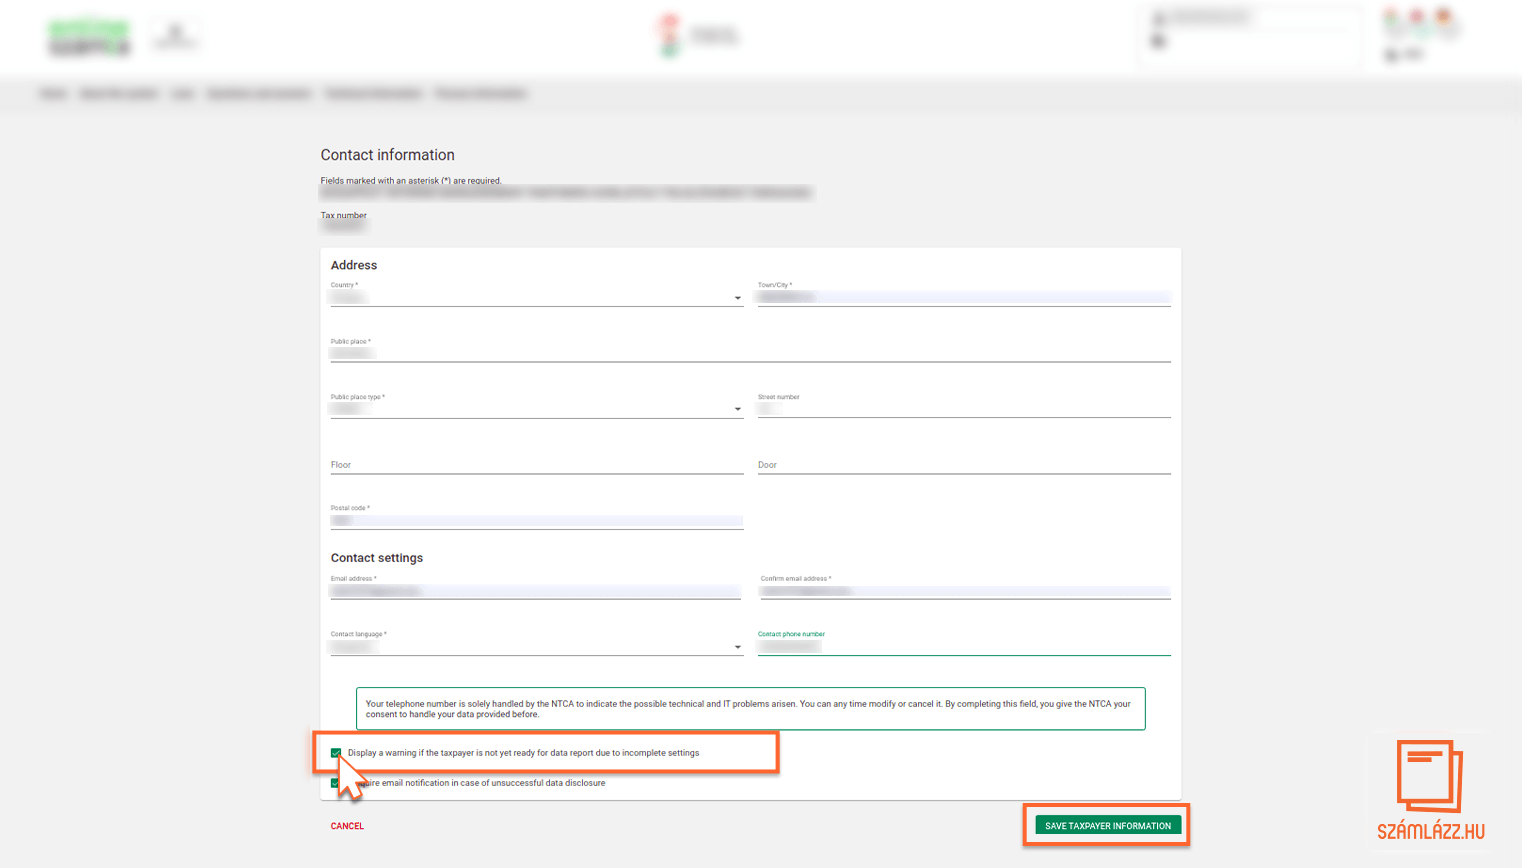Click the Floor input field
The width and height of the screenshot is (1522, 868).
point(536,465)
